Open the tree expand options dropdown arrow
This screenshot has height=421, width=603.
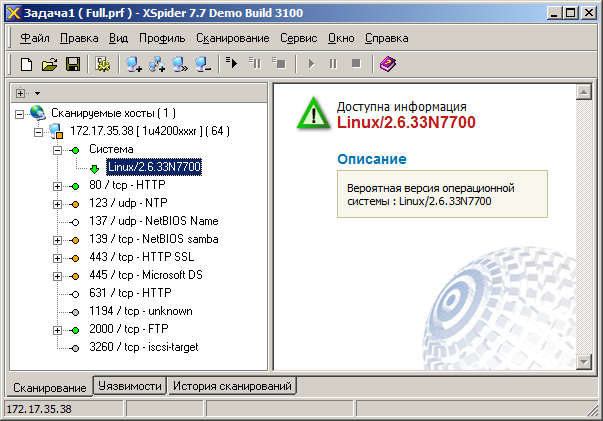tap(37, 93)
